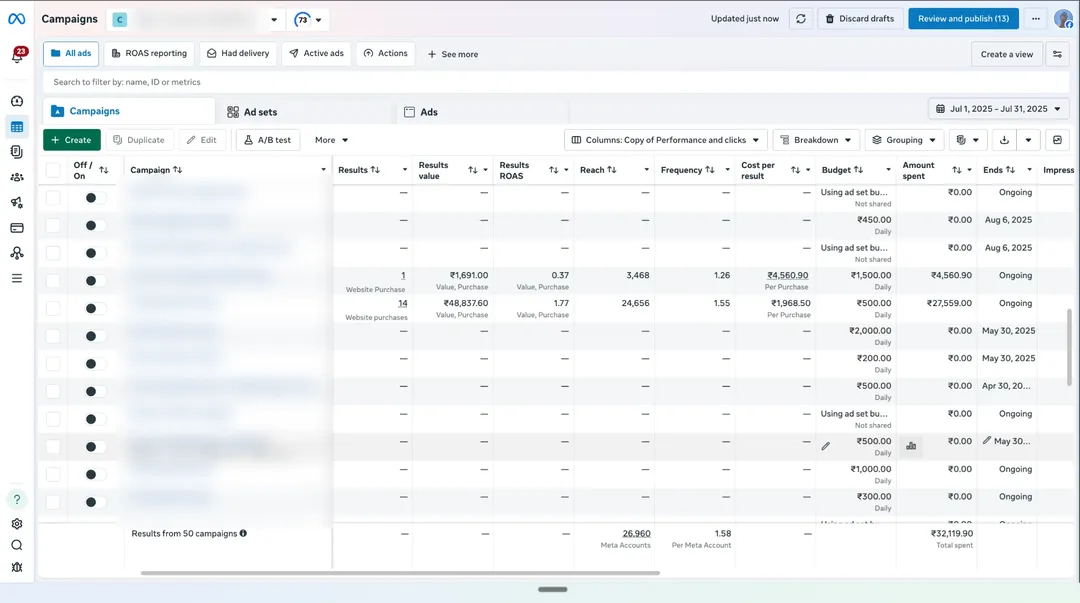Open the Grouping dropdown

click(x=904, y=140)
